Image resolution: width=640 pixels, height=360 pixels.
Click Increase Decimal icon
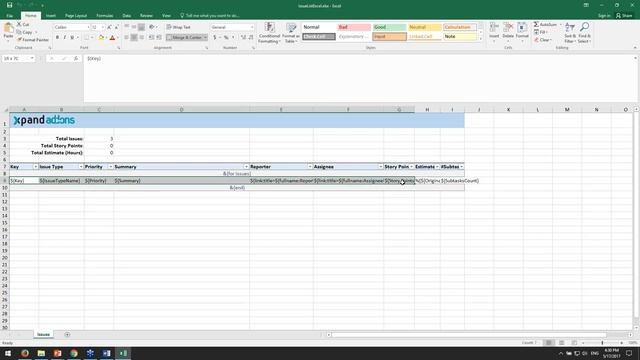[x=243, y=38]
